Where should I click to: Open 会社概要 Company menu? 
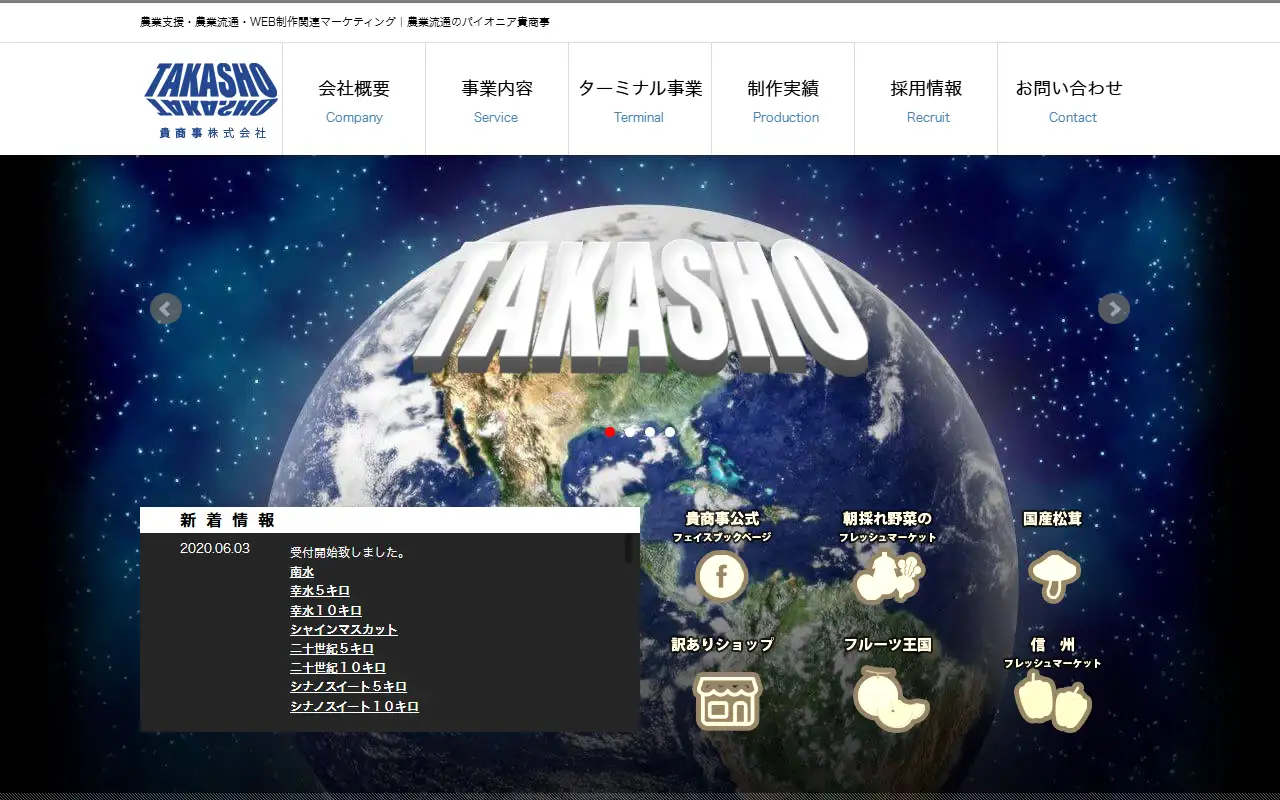coord(354,100)
